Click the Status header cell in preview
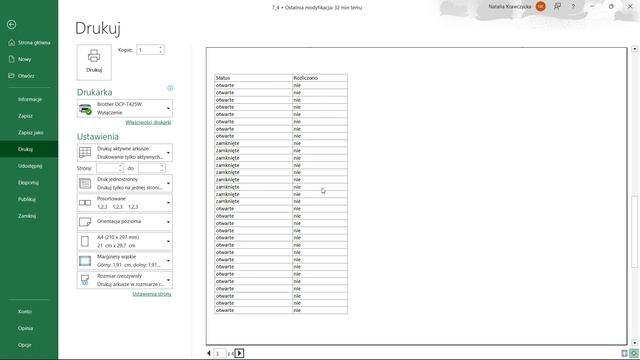The width and height of the screenshot is (640, 360). pyautogui.click(x=253, y=78)
